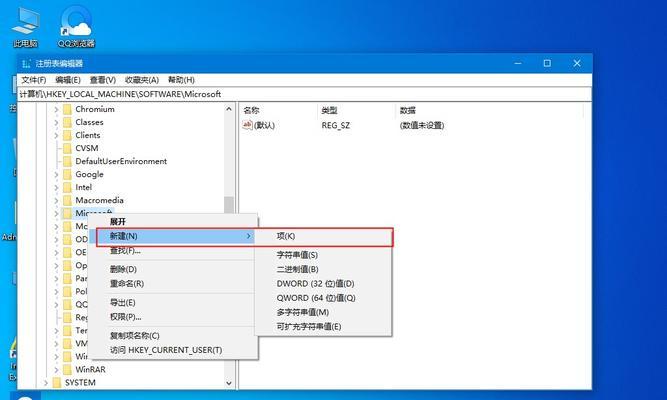Click the tree scrollbar up arrow

229,109
